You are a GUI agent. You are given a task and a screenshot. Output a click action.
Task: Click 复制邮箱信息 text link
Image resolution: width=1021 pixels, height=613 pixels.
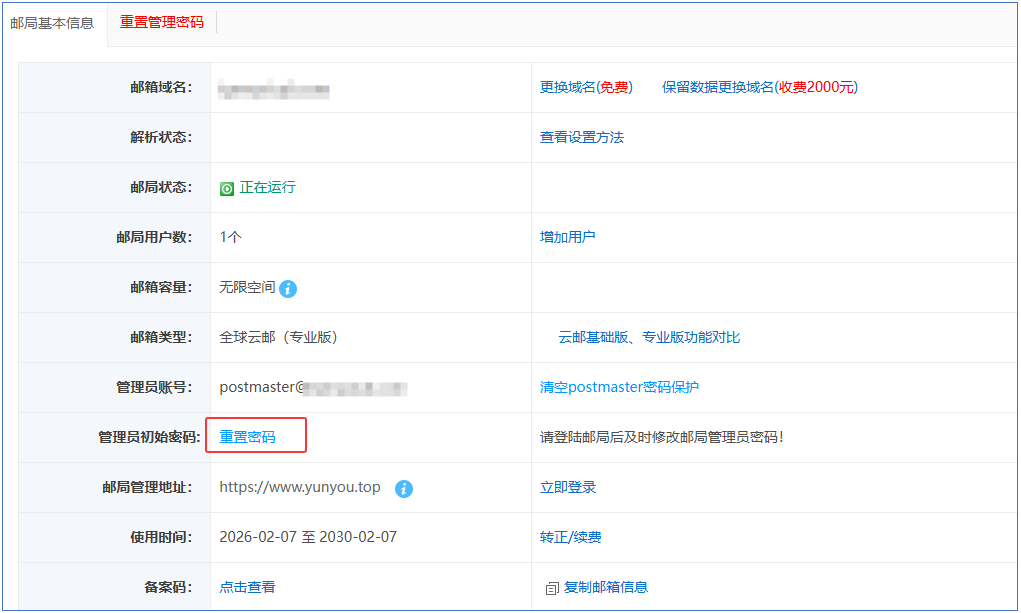point(606,587)
